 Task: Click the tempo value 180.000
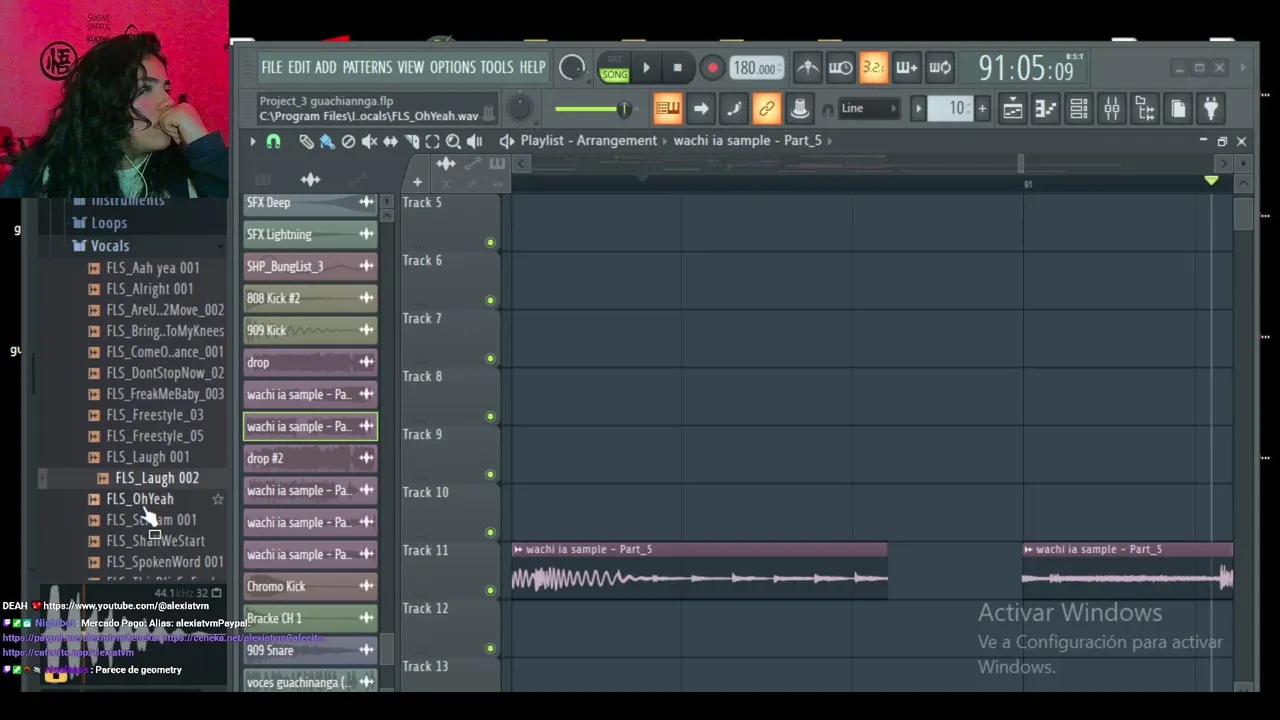click(x=756, y=68)
